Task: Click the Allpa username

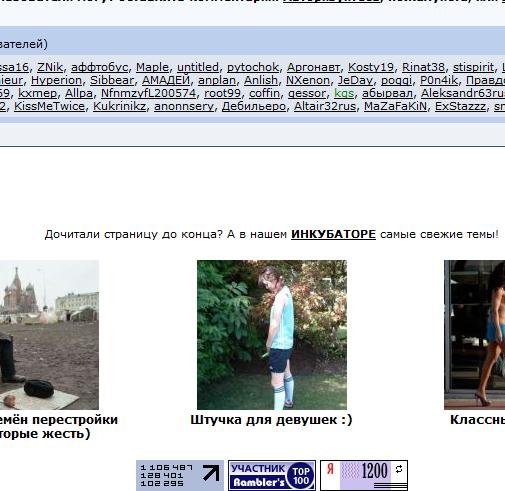Action: (79, 93)
